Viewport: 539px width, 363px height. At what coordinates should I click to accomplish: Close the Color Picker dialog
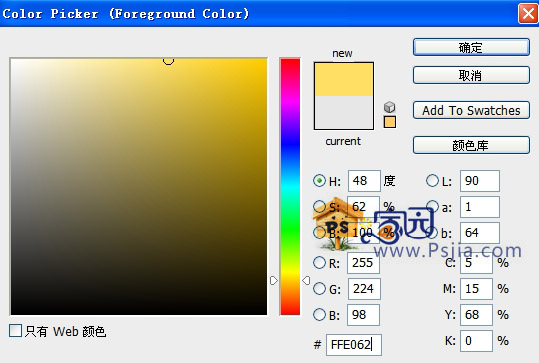pyautogui.click(x=528, y=14)
